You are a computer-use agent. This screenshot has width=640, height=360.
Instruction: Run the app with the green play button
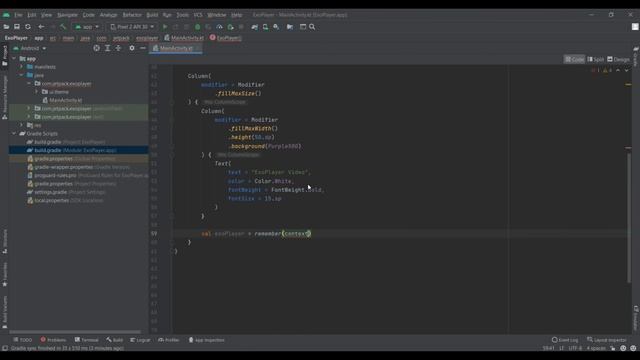pyautogui.click(x=165, y=27)
